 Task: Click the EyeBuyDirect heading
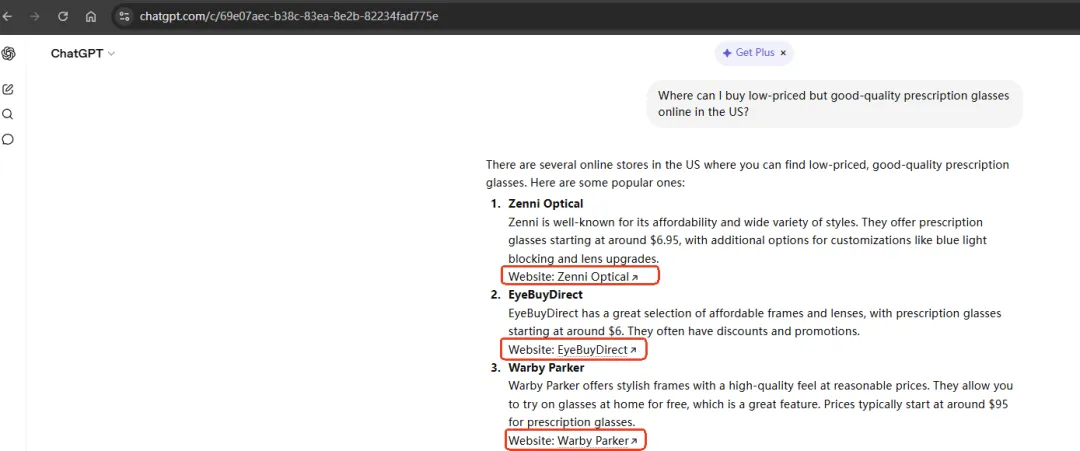546,295
